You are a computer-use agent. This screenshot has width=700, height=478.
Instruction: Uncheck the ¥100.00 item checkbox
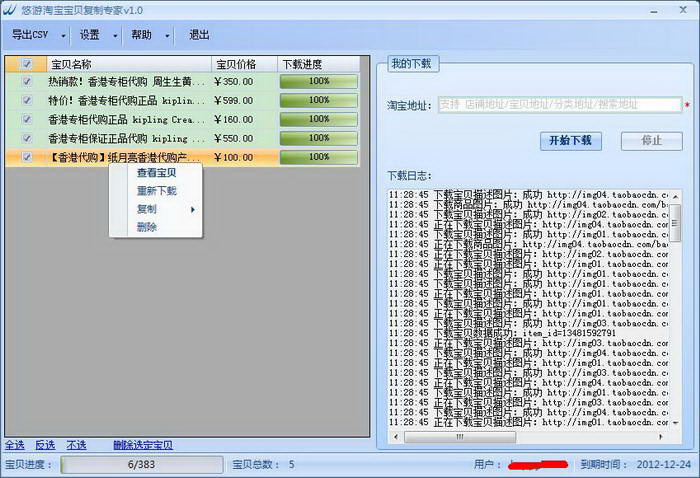pos(27,157)
